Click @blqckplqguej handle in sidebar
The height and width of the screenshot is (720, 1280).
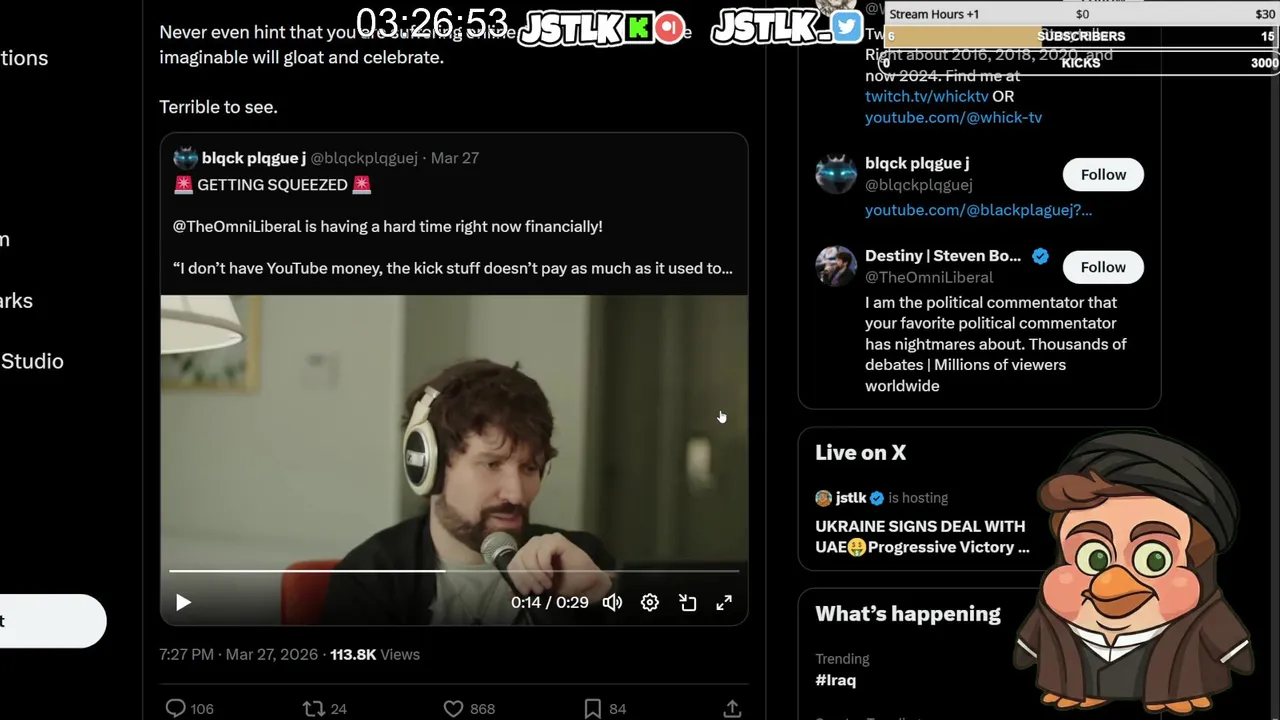918,185
